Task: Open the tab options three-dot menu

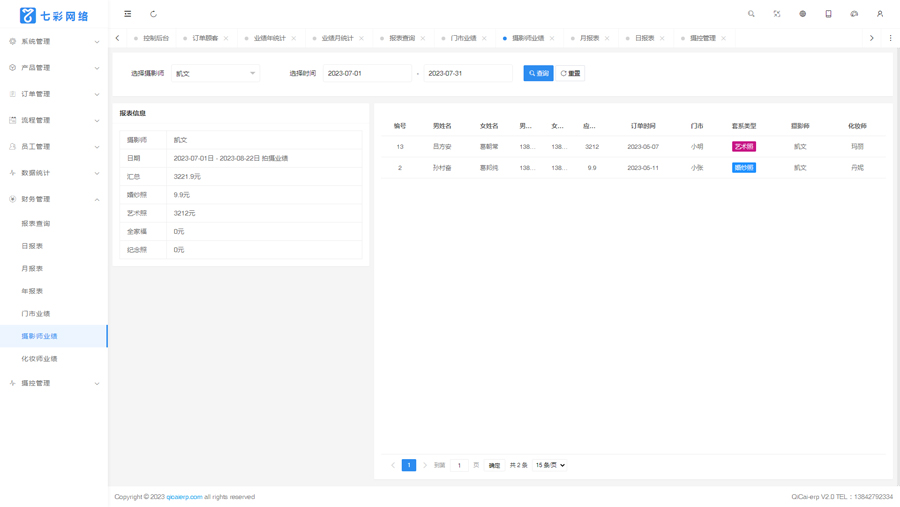Action: [x=890, y=38]
